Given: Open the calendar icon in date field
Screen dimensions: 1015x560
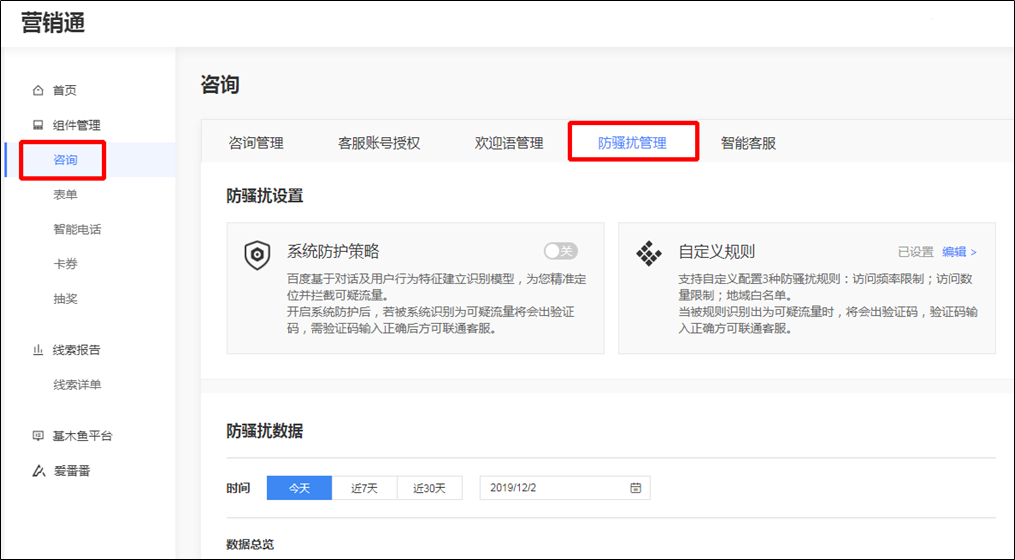Looking at the screenshot, I should (636, 487).
